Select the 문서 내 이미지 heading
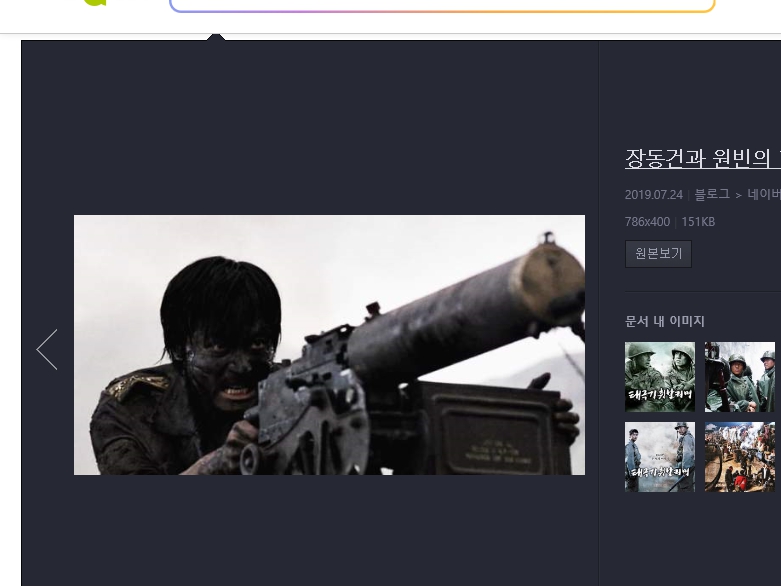 pos(664,321)
